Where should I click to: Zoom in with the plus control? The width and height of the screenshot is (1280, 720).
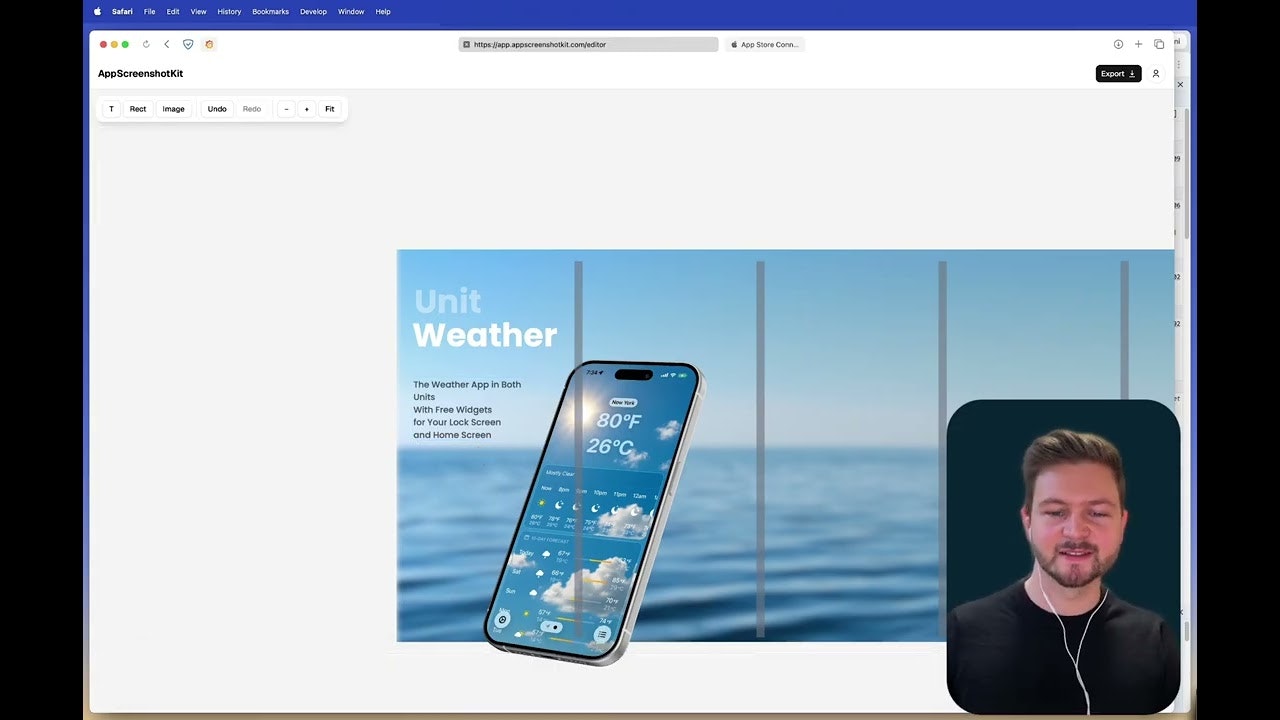[x=307, y=108]
